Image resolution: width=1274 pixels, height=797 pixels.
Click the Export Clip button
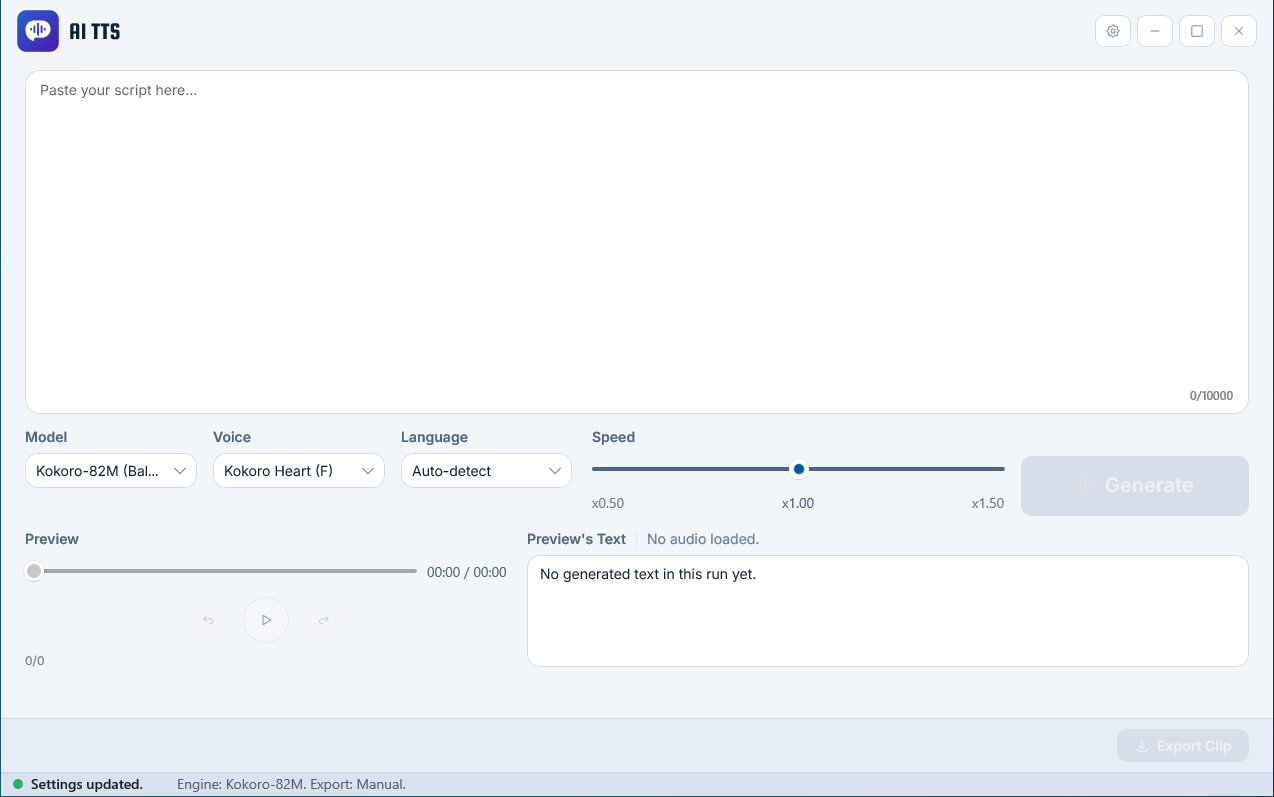tap(1183, 746)
